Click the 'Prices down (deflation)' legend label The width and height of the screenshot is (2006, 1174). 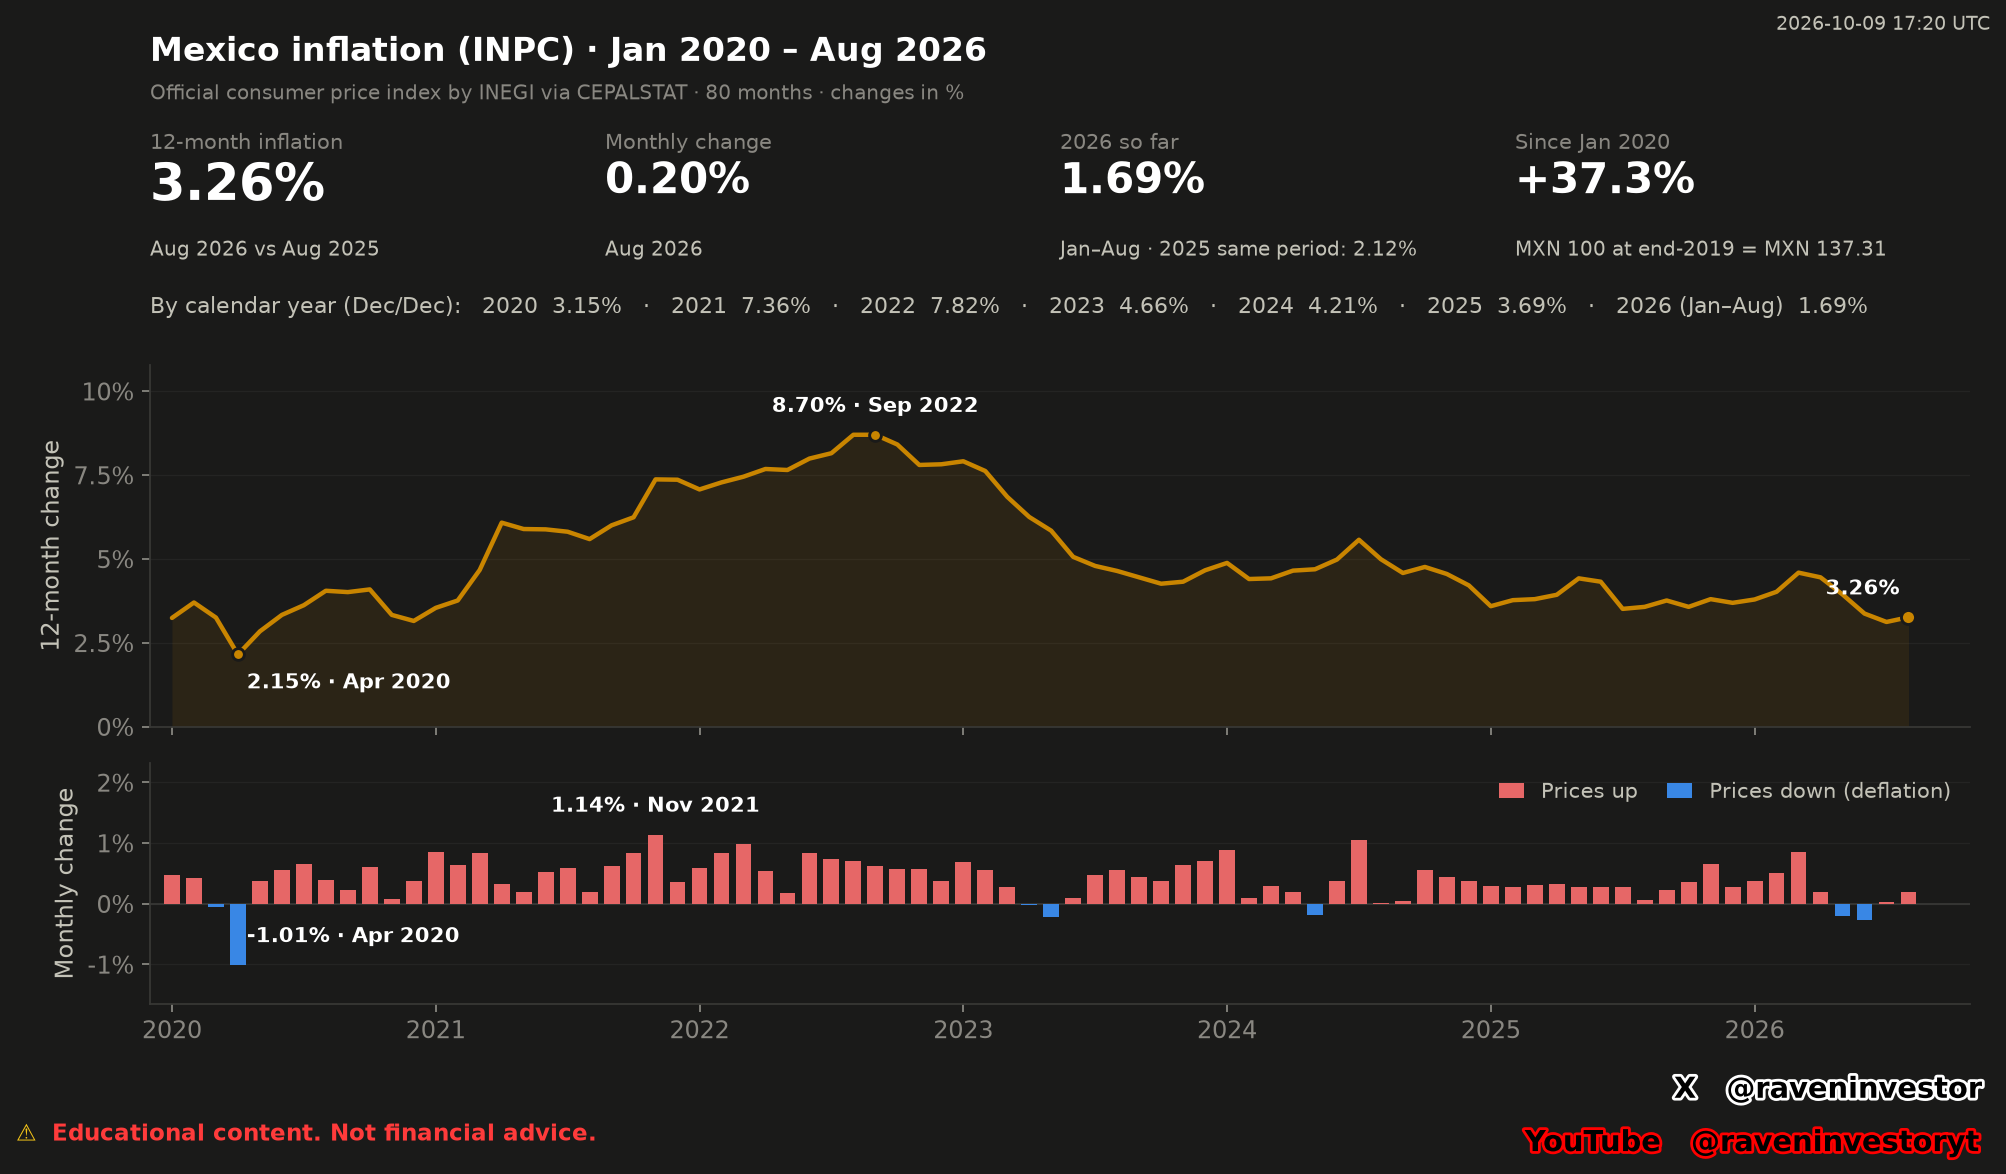tap(1830, 791)
